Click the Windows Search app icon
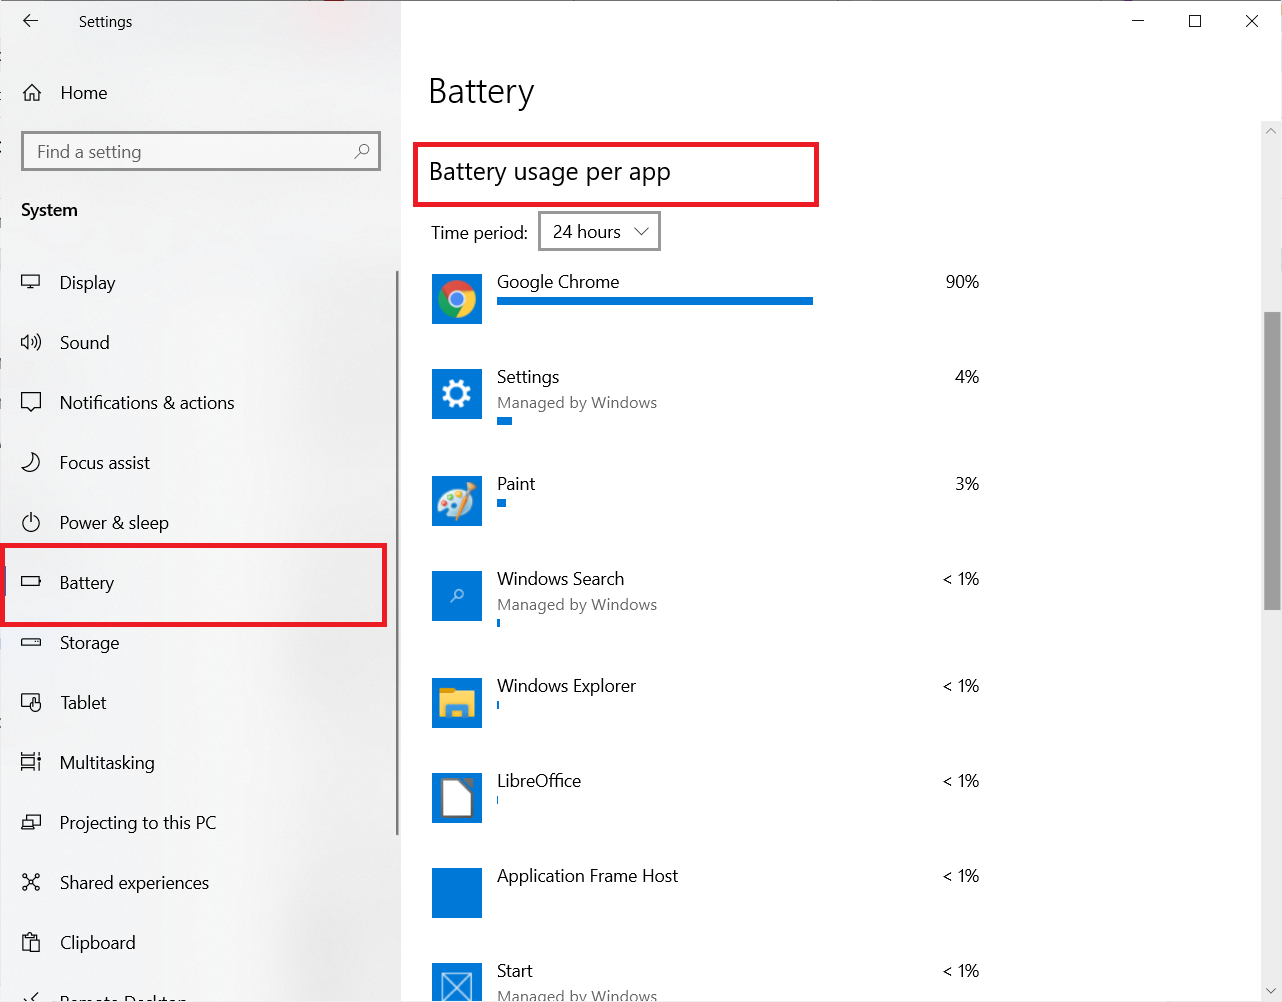Image resolution: width=1282 pixels, height=1002 pixels. [x=457, y=596]
